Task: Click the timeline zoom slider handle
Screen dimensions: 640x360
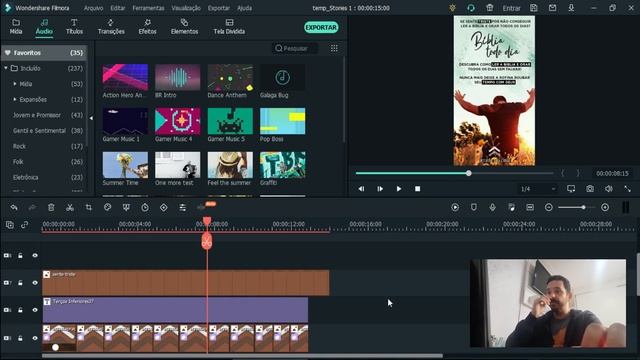Action: click(x=584, y=207)
